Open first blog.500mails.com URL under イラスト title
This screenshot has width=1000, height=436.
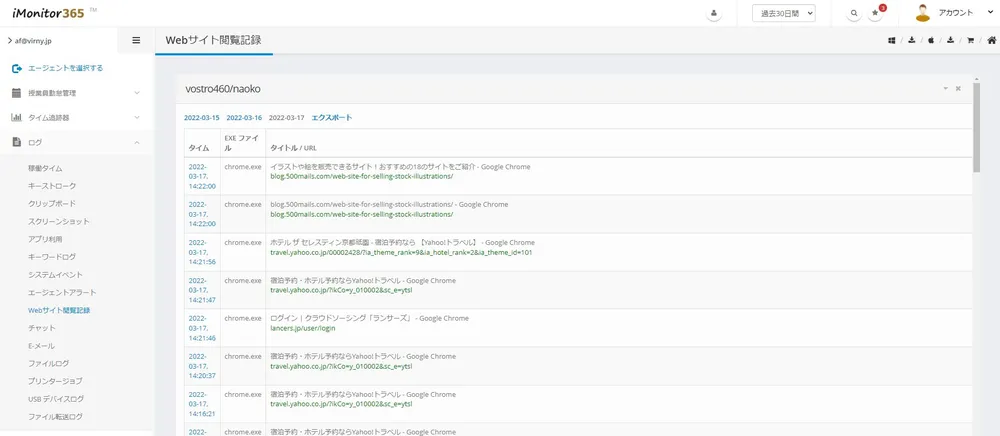(362, 177)
